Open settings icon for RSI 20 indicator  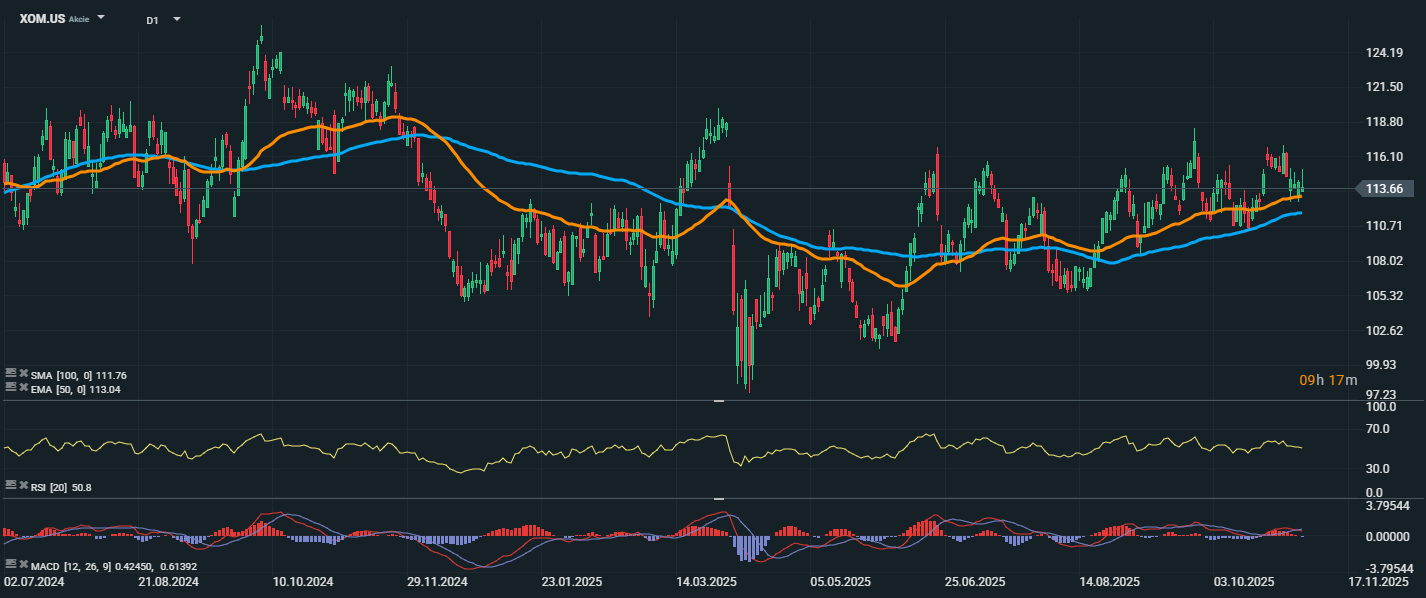[10, 484]
